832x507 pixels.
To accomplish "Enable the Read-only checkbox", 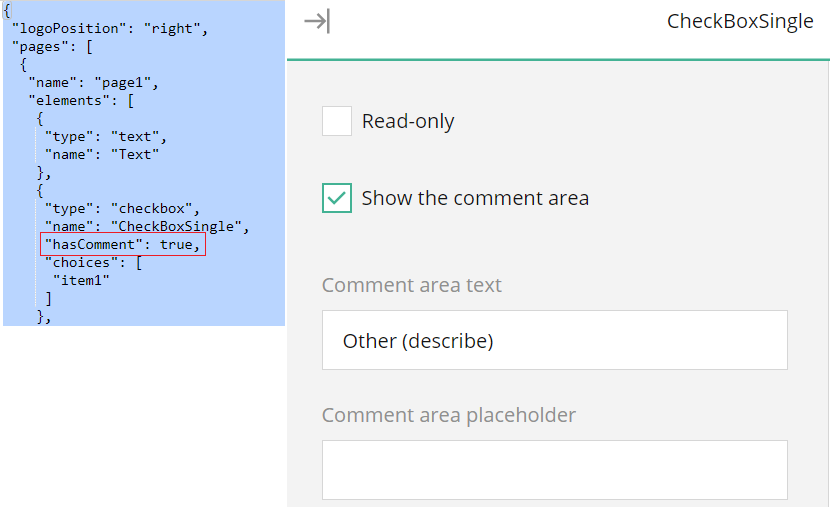I will (337, 121).
